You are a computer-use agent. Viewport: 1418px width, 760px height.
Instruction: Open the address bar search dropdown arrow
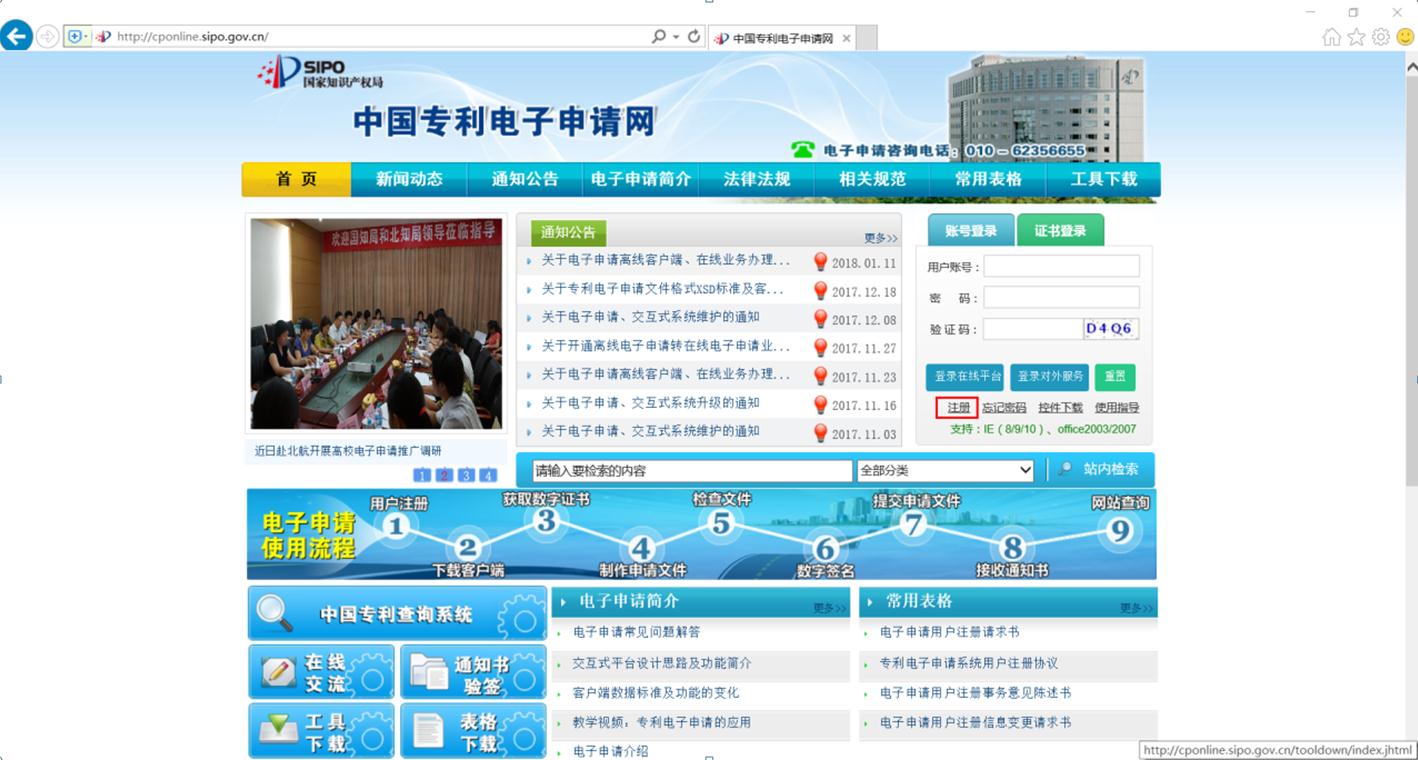tap(676, 37)
